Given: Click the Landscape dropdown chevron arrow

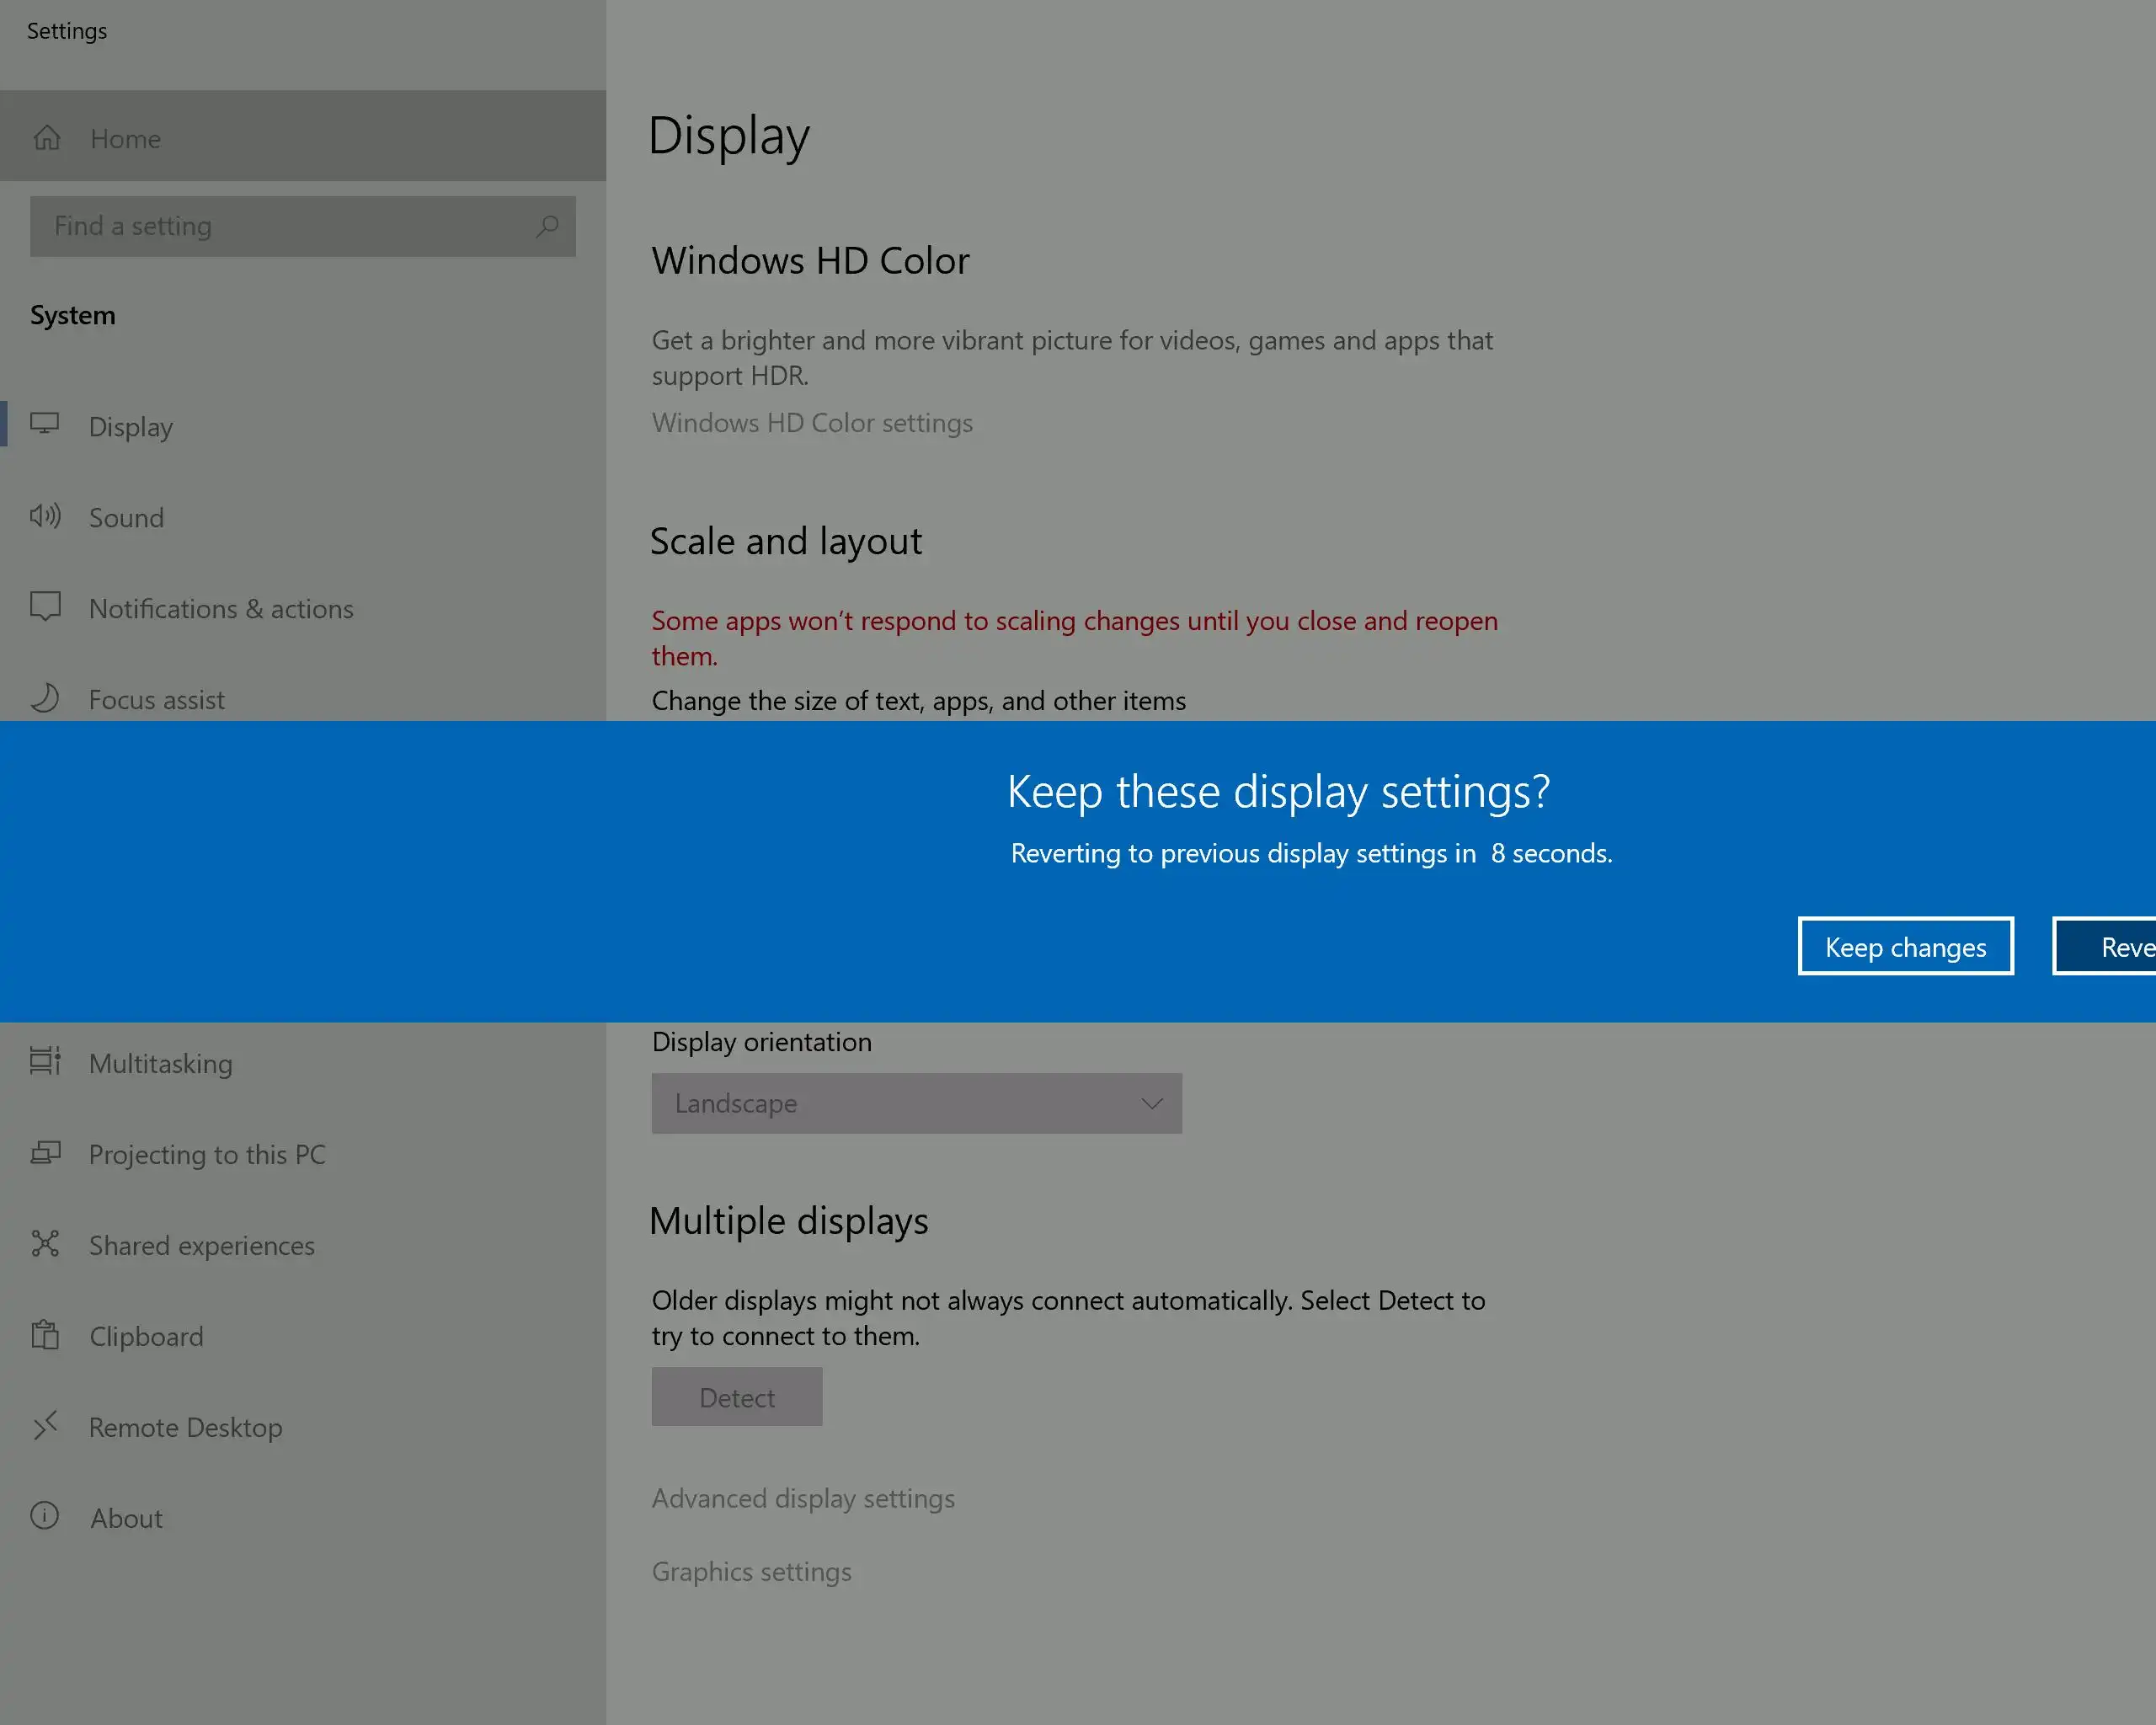Looking at the screenshot, I should tap(1152, 1103).
